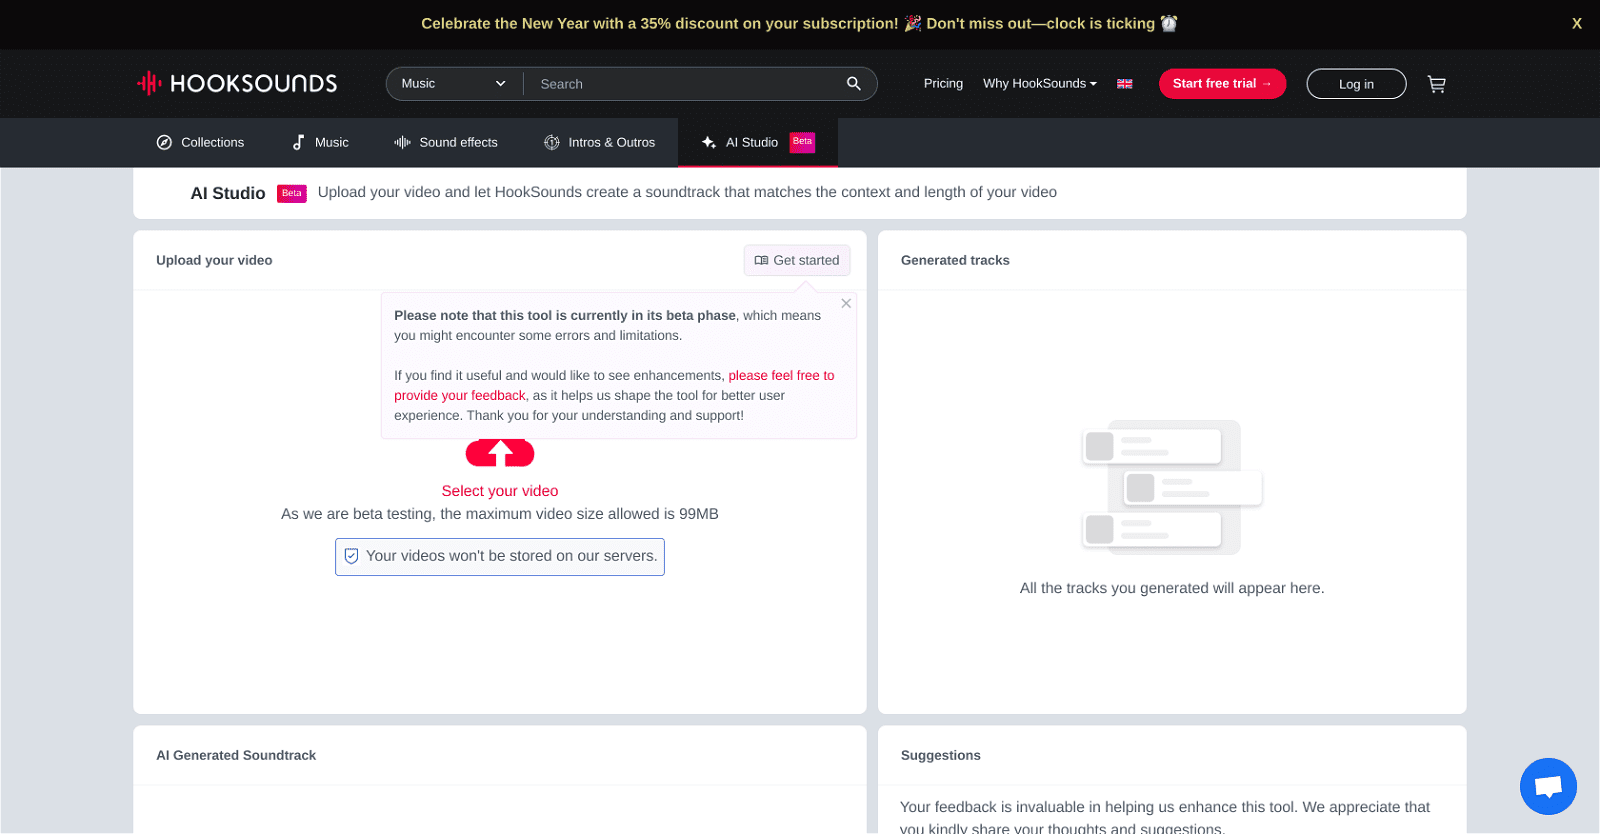The width and height of the screenshot is (1600, 834).
Task: Switch to the Music nav tab
Action: point(320,142)
